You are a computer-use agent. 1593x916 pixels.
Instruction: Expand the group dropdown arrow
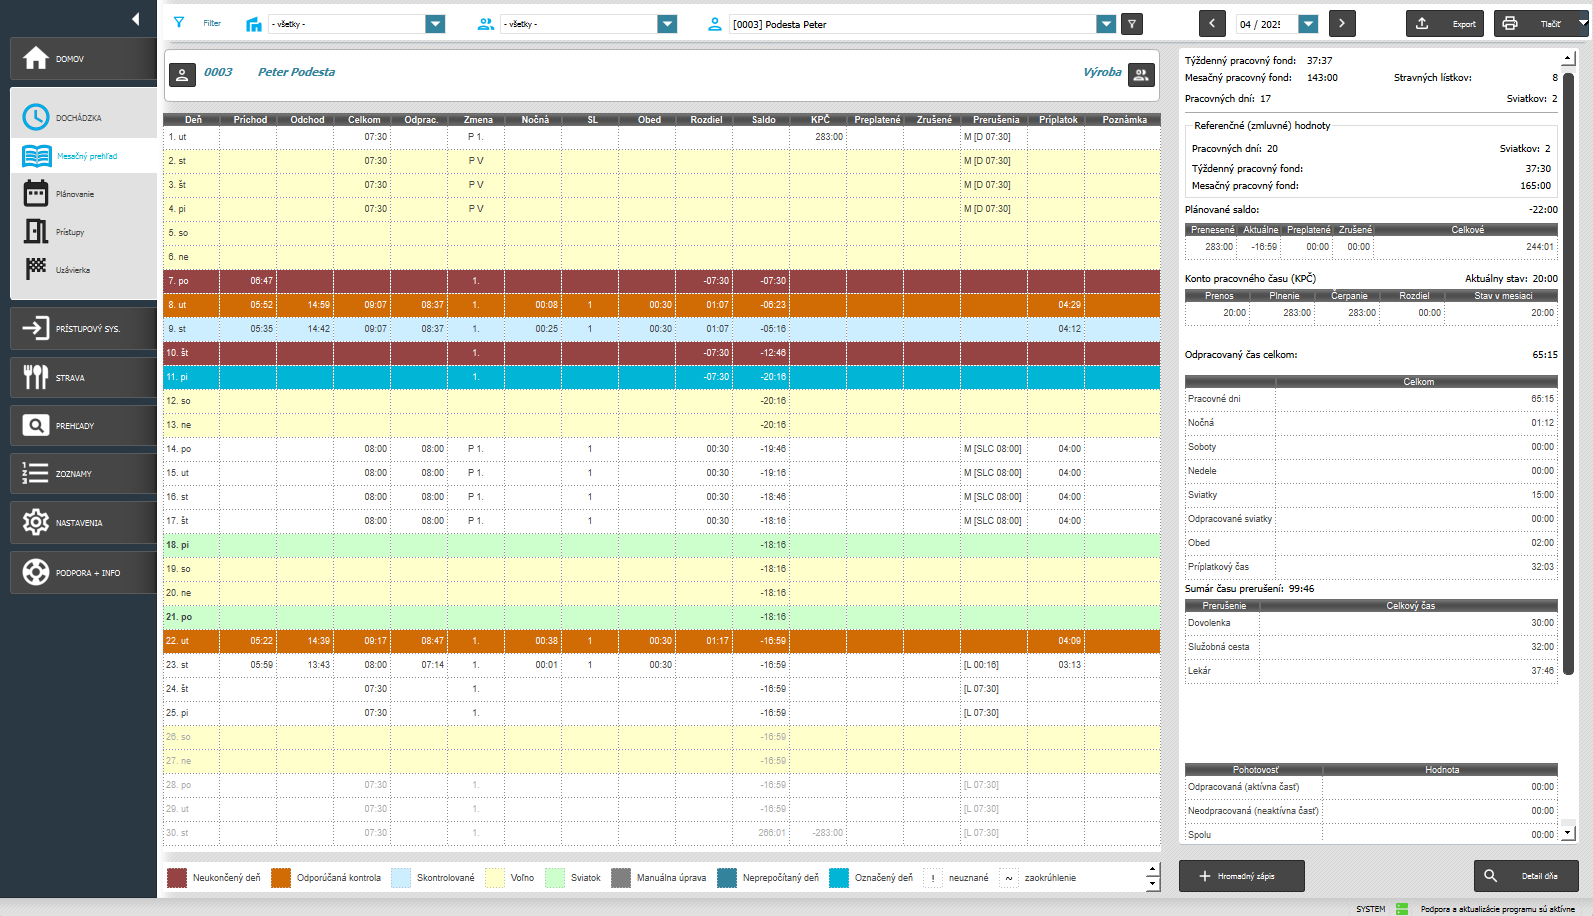[667, 24]
